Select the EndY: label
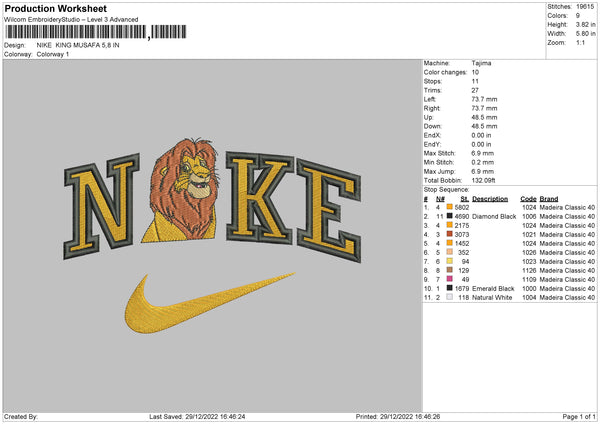600x424 pixels. coord(432,144)
